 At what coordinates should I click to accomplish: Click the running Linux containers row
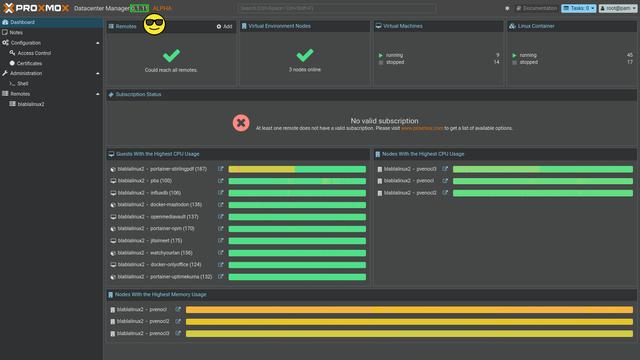pyautogui.click(x=572, y=55)
